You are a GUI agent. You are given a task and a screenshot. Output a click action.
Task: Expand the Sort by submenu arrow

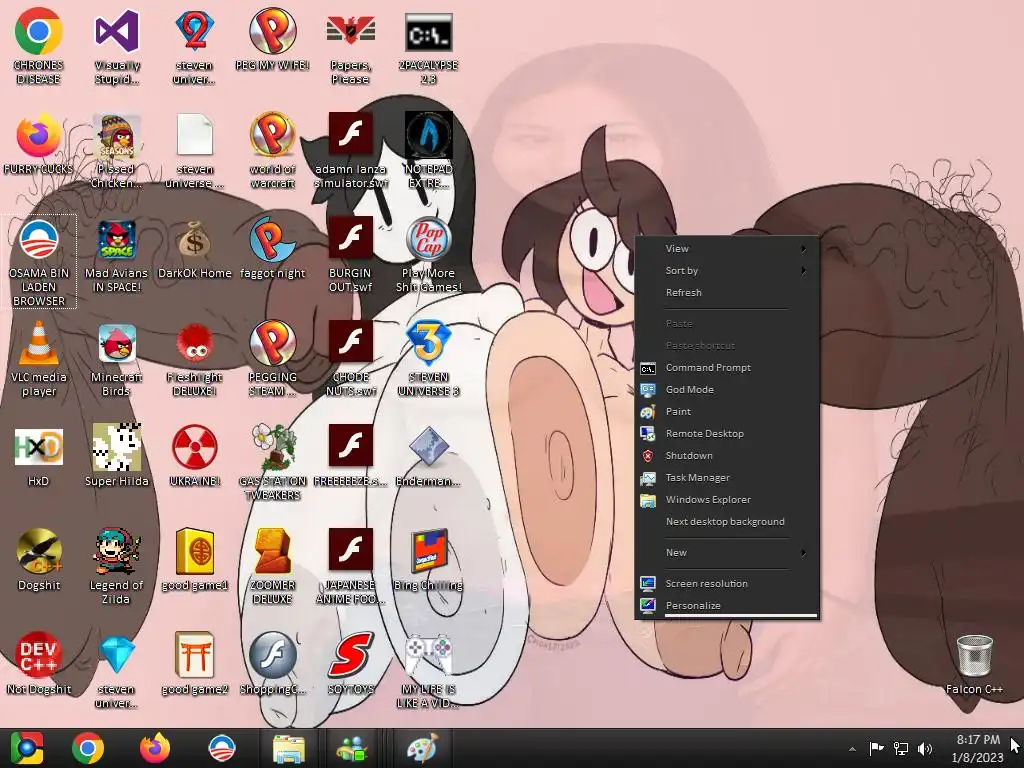tap(803, 271)
